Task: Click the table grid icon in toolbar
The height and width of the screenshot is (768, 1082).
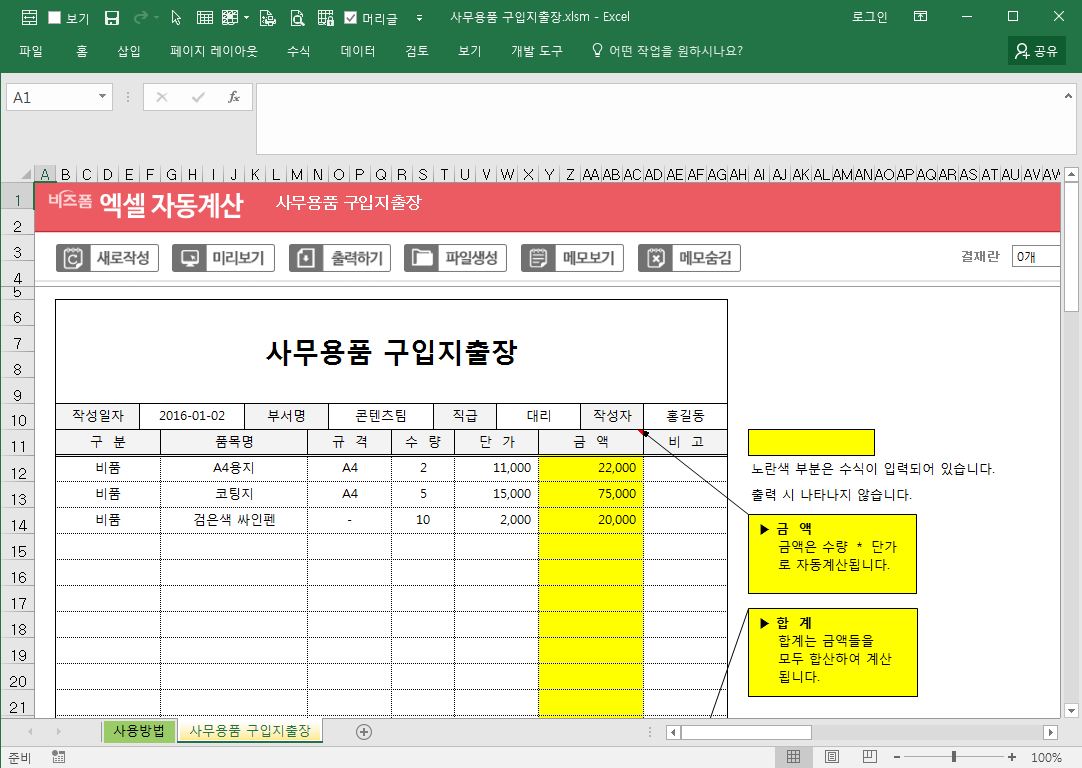Action: 205,18
